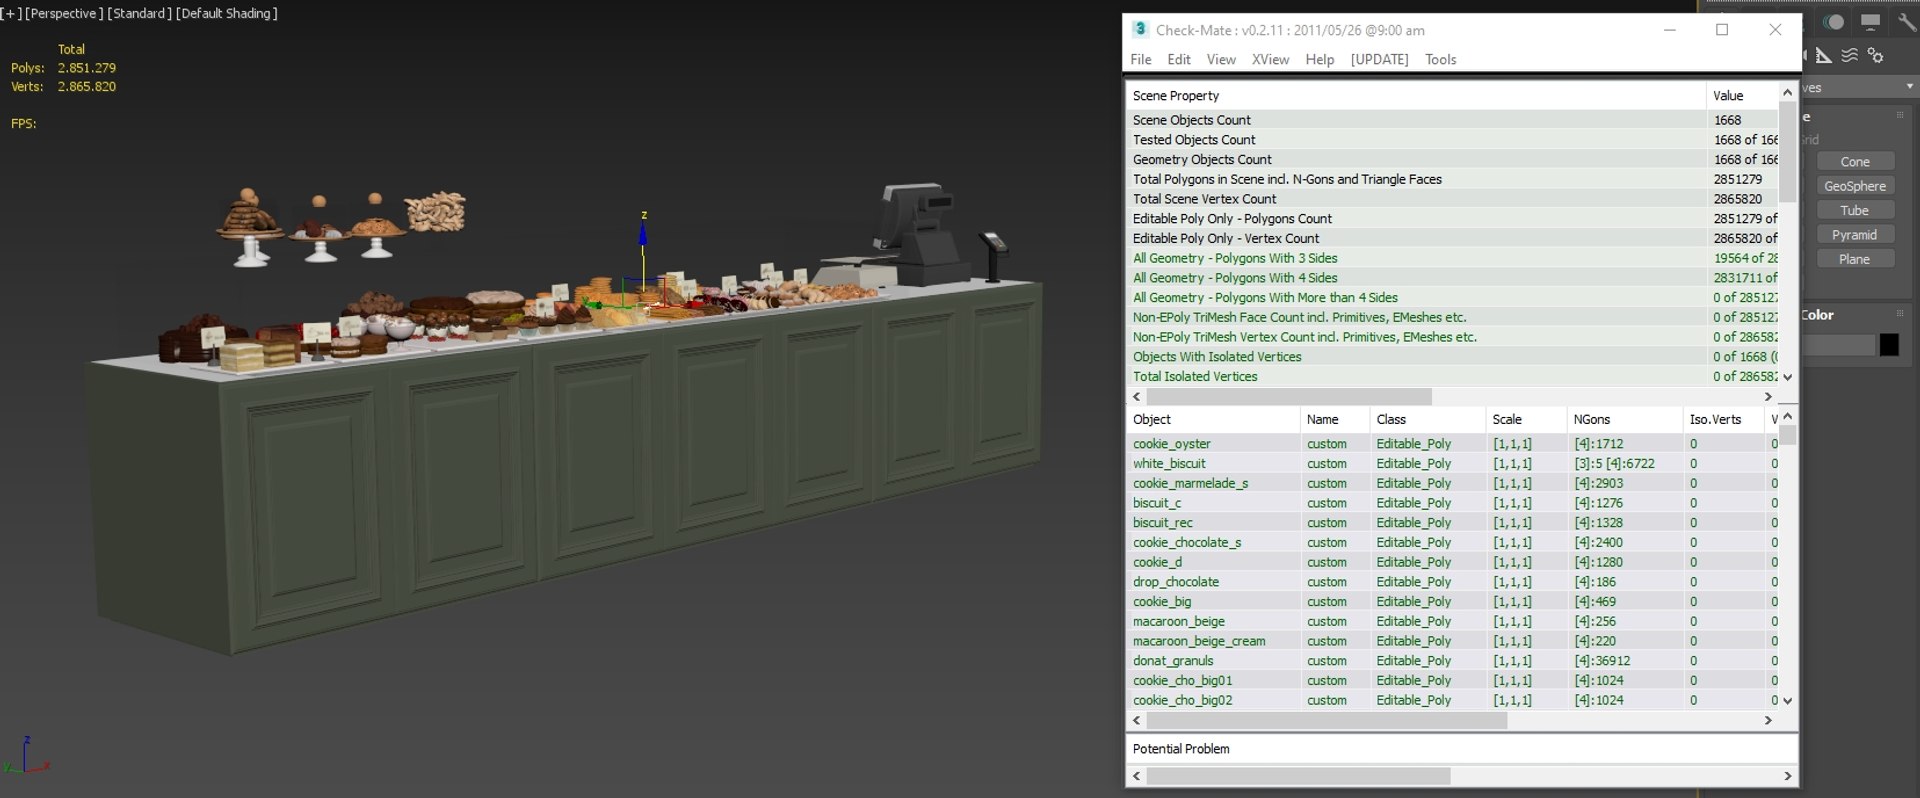Open the primitives category dropdown
Screen dimensions: 1920x798
(1859, 88)
